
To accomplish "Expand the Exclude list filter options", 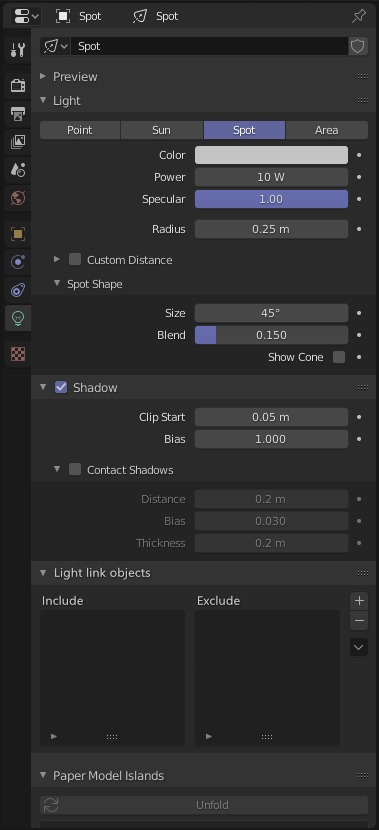I will tap(209, 736).
